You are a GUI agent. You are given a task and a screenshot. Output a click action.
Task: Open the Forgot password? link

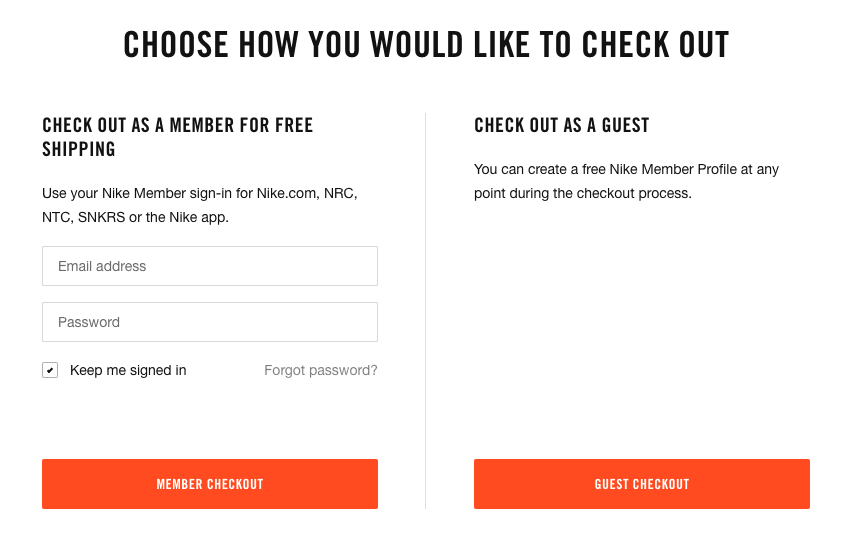tap(320, 370)
